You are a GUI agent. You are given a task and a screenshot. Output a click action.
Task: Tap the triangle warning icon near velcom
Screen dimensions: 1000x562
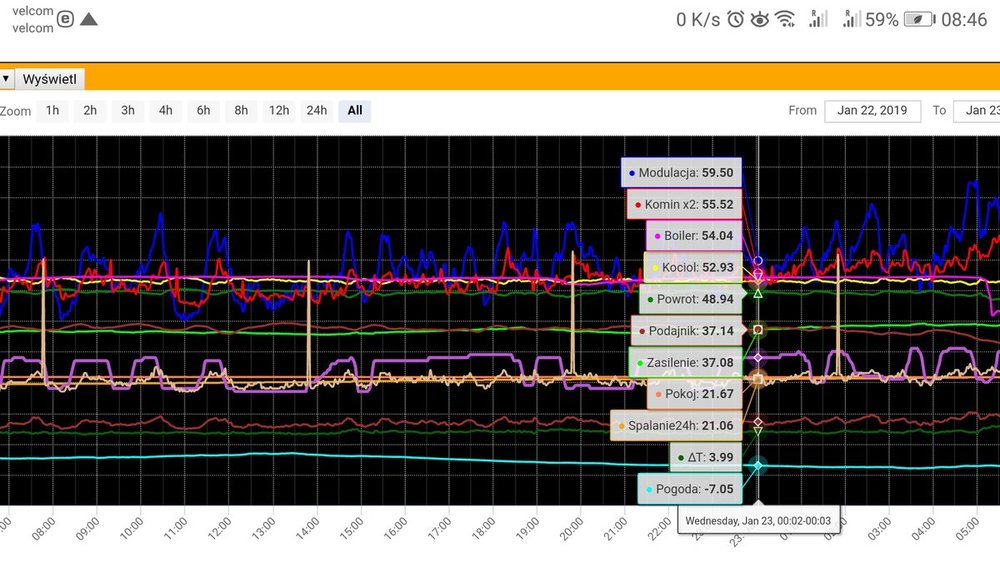click(89, 19)
